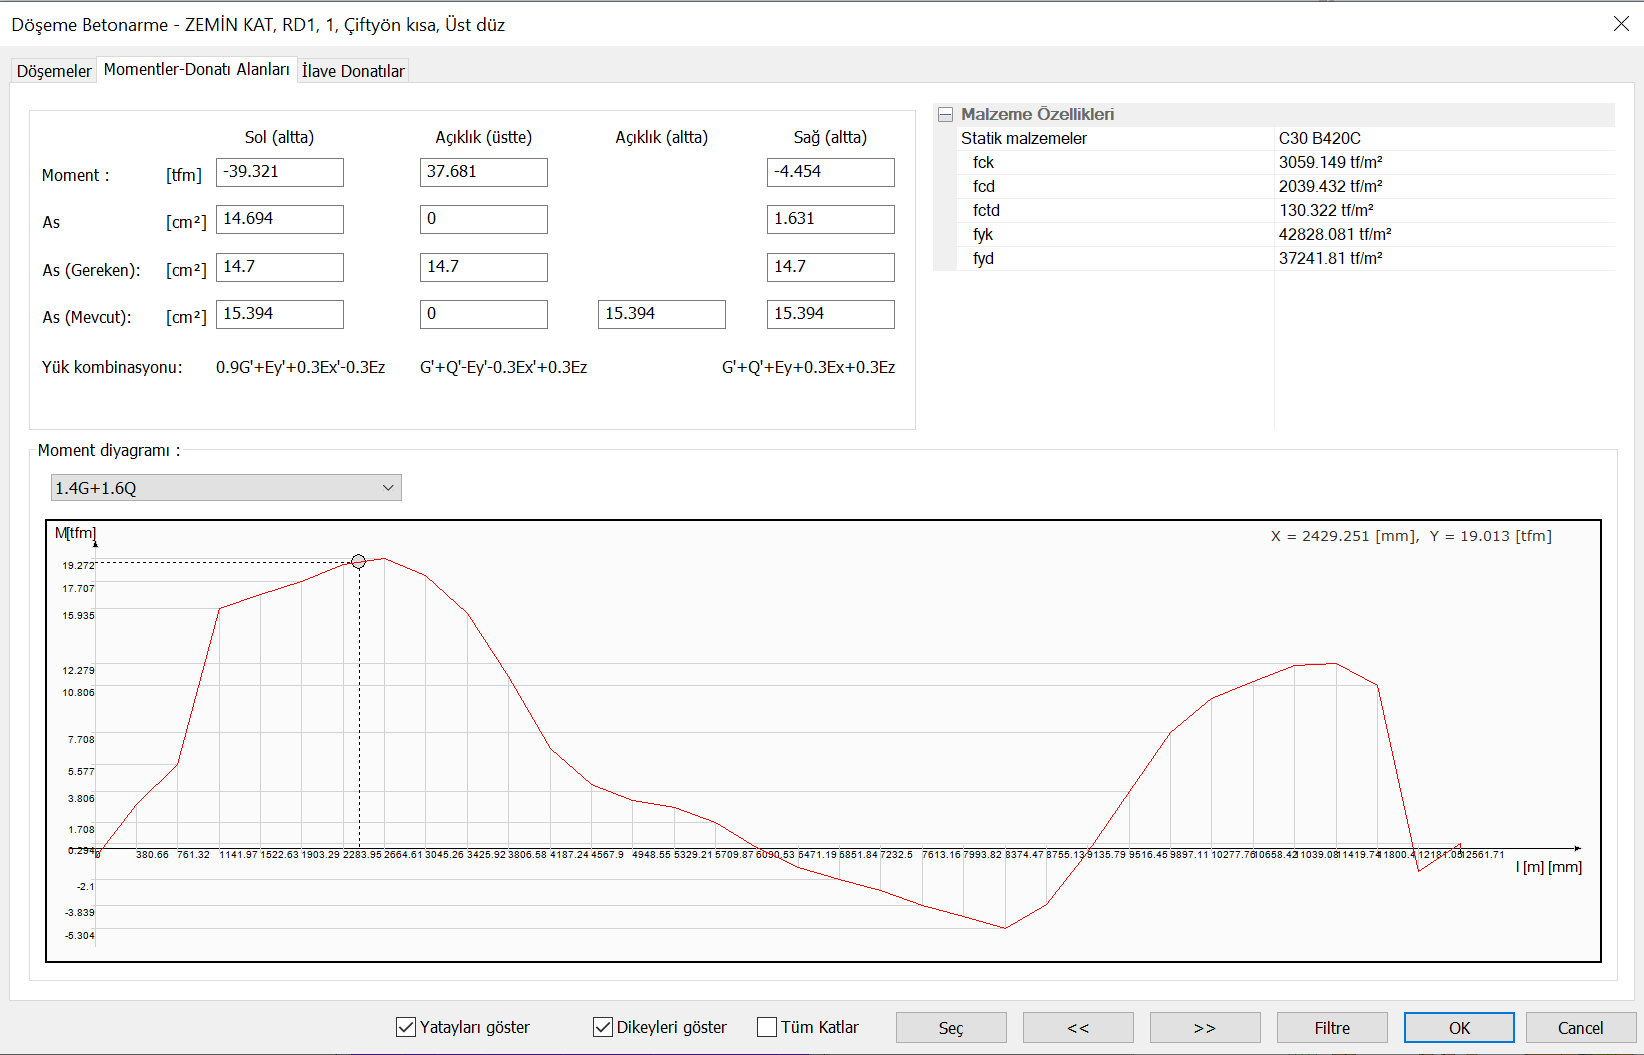The image size is (1644, 1055).
Task: Toggle the Yatayları göster checkbox
Action: click(x=406, y=1027)
